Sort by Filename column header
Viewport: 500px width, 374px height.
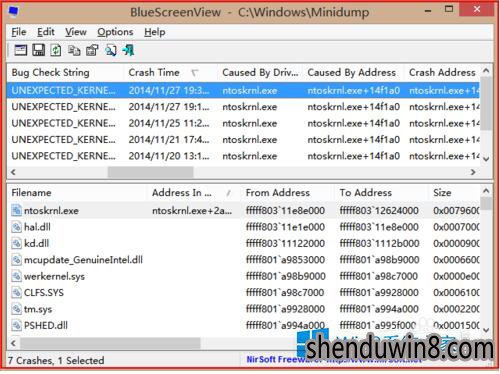tap(77, 193)
